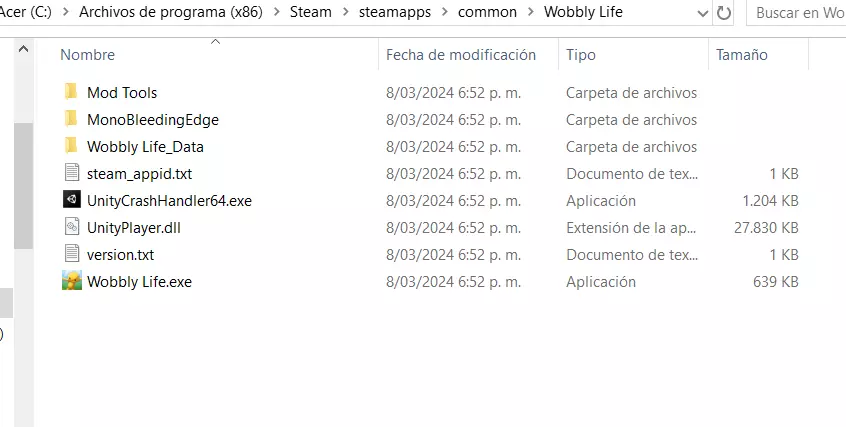This screenshot has height=427, width=846.
Task: Click the steam_appid.txt text file icon
Action: coord(71,173)
